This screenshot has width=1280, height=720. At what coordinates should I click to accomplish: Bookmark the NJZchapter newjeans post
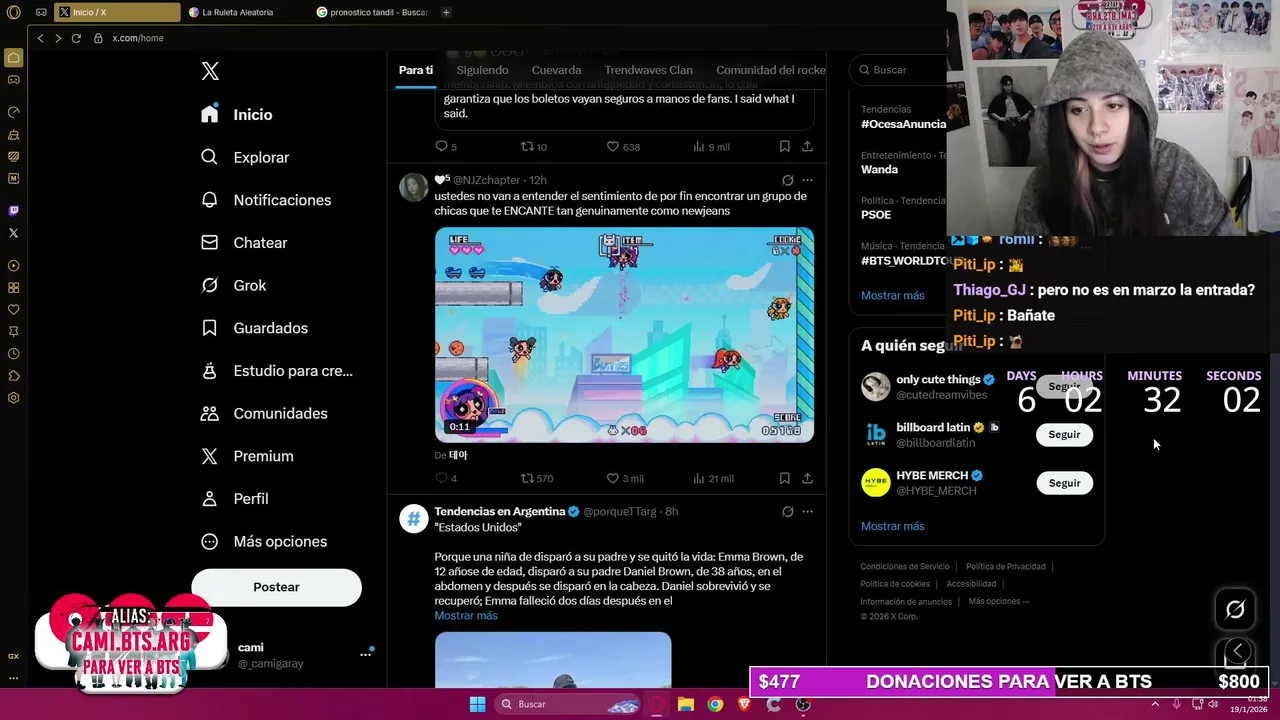[785, 478]
